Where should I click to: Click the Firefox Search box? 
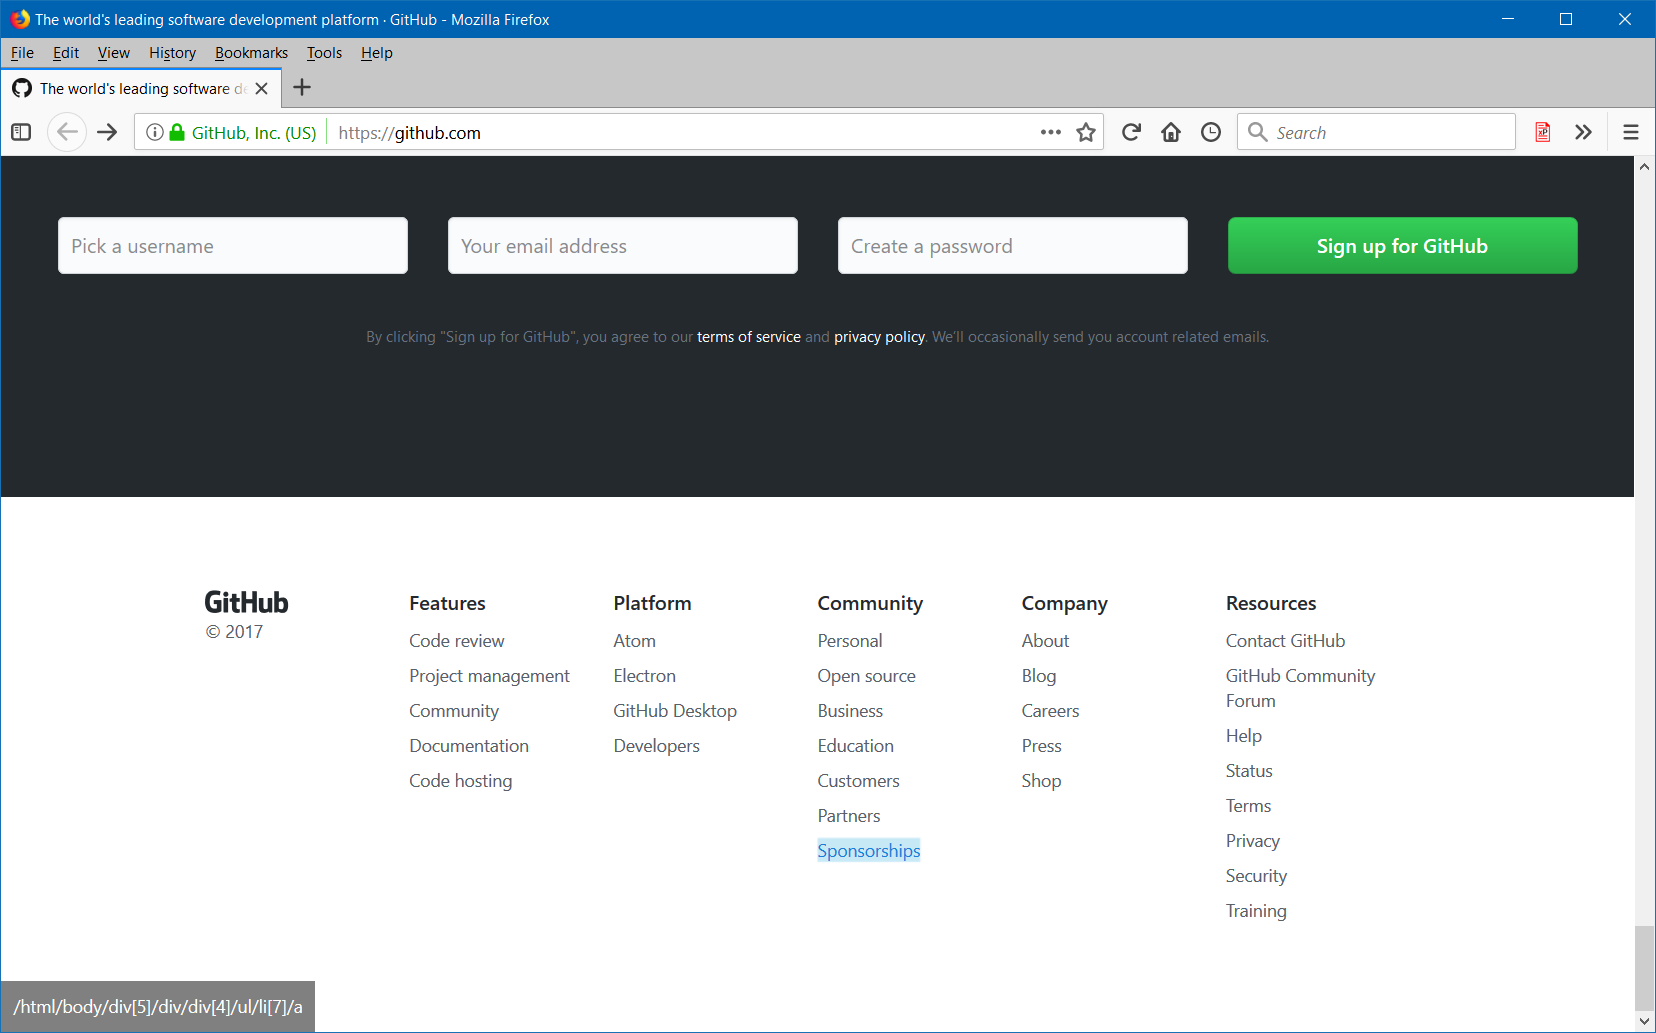tap(1376, 132)
